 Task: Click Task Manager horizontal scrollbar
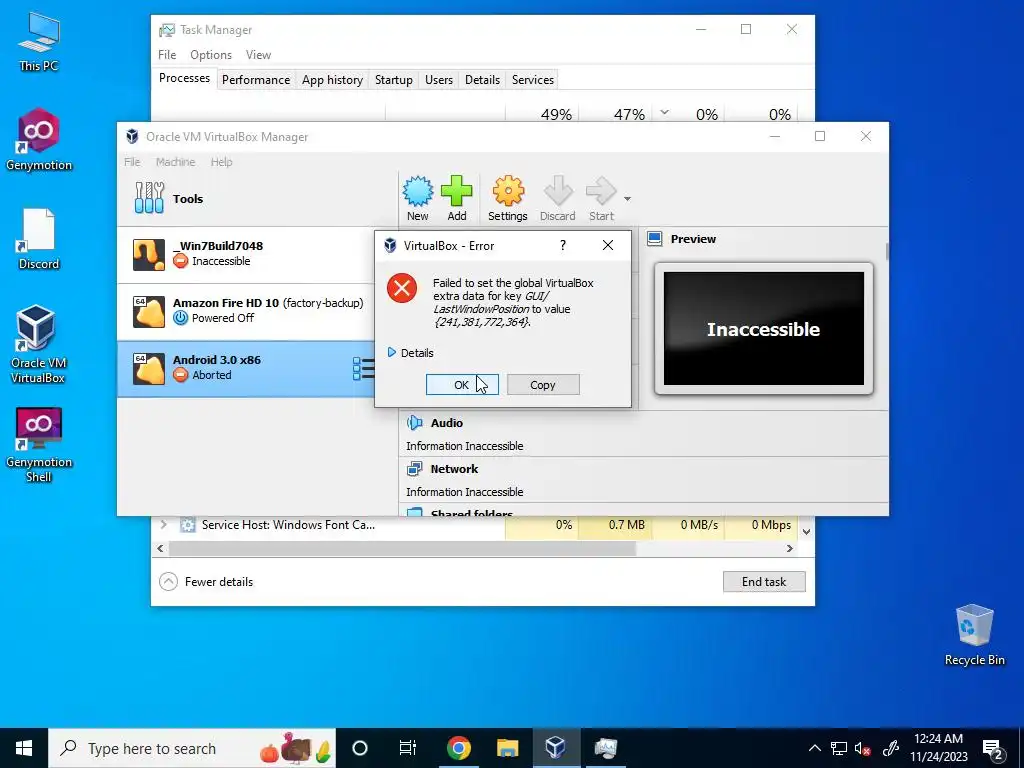coord(402,549)
